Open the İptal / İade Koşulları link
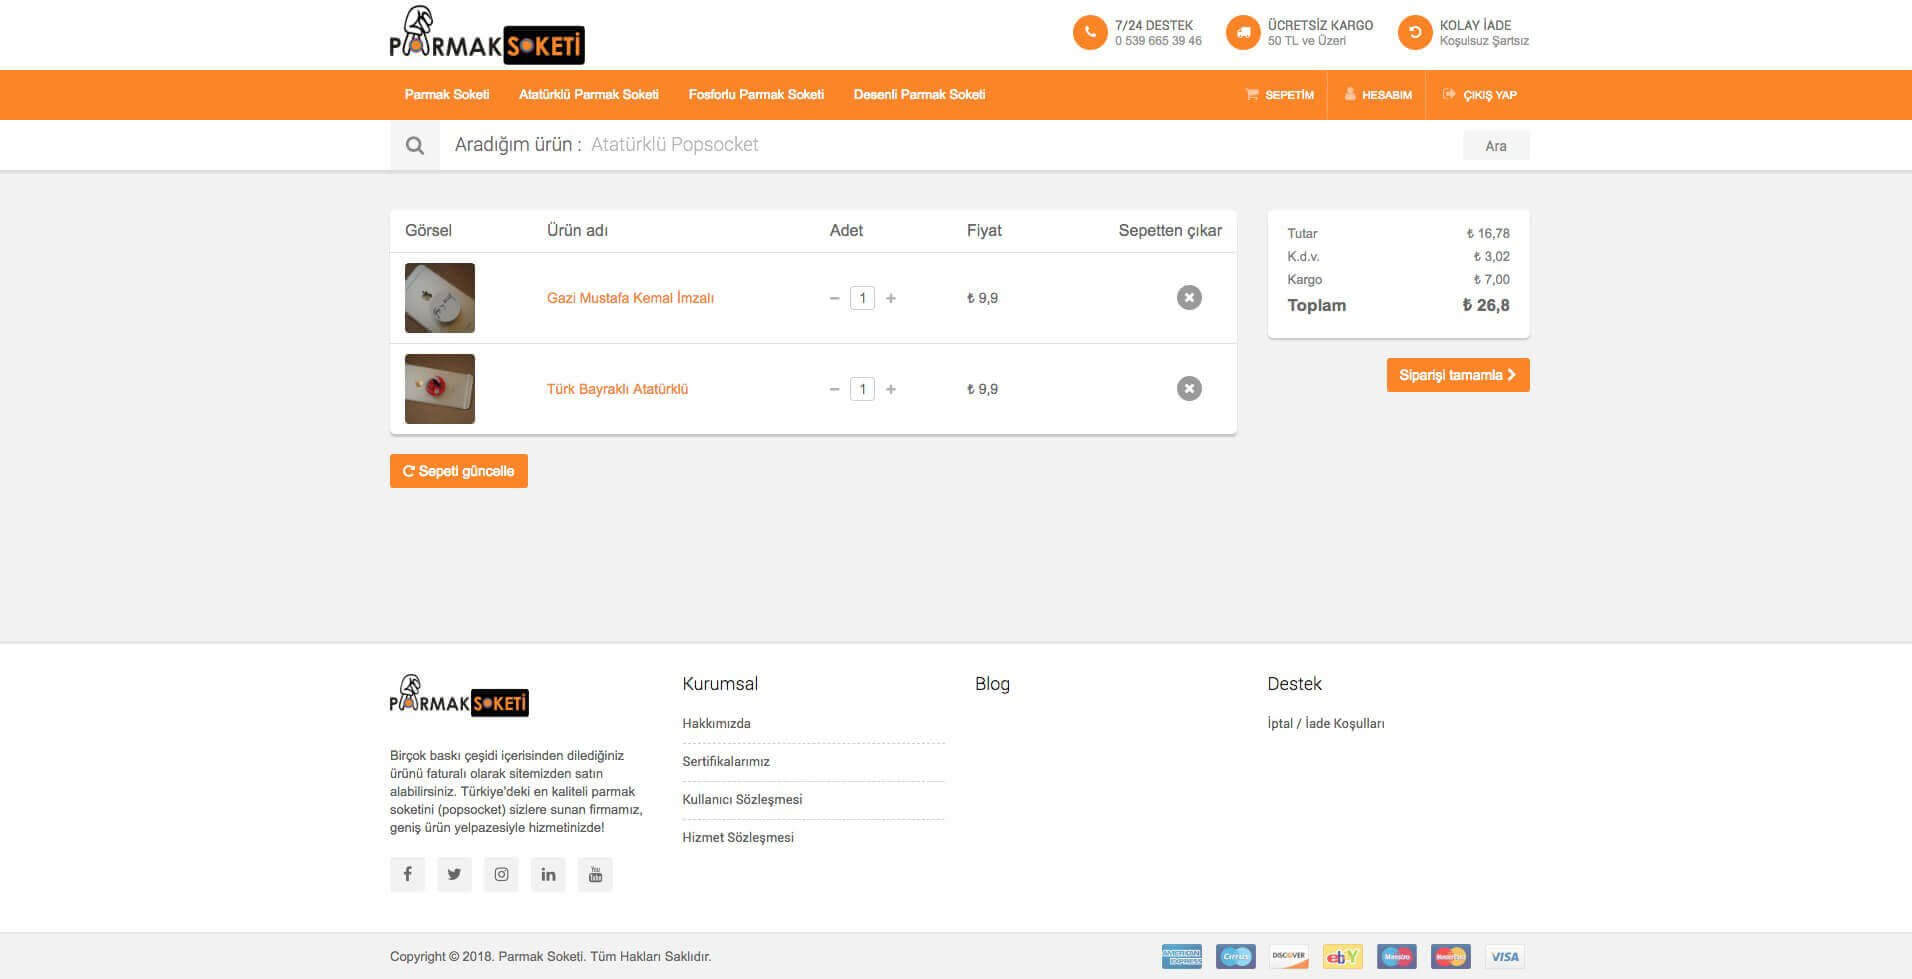Viewport: 1912px width, 979px height. (1325, 722)
